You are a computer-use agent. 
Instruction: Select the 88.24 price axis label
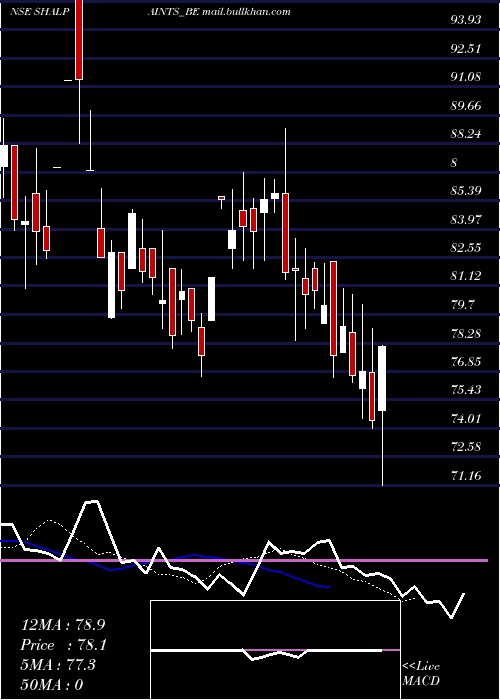pyautogui.click(x=466, y=133)
